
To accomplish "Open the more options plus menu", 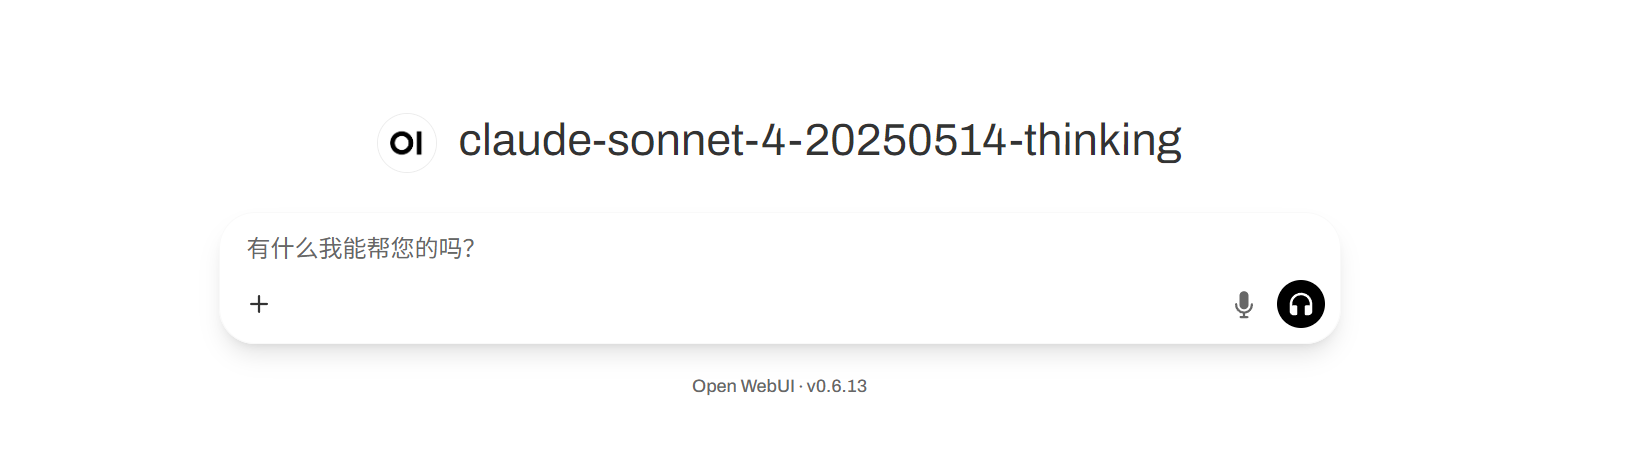I will (x=259, y=304).
